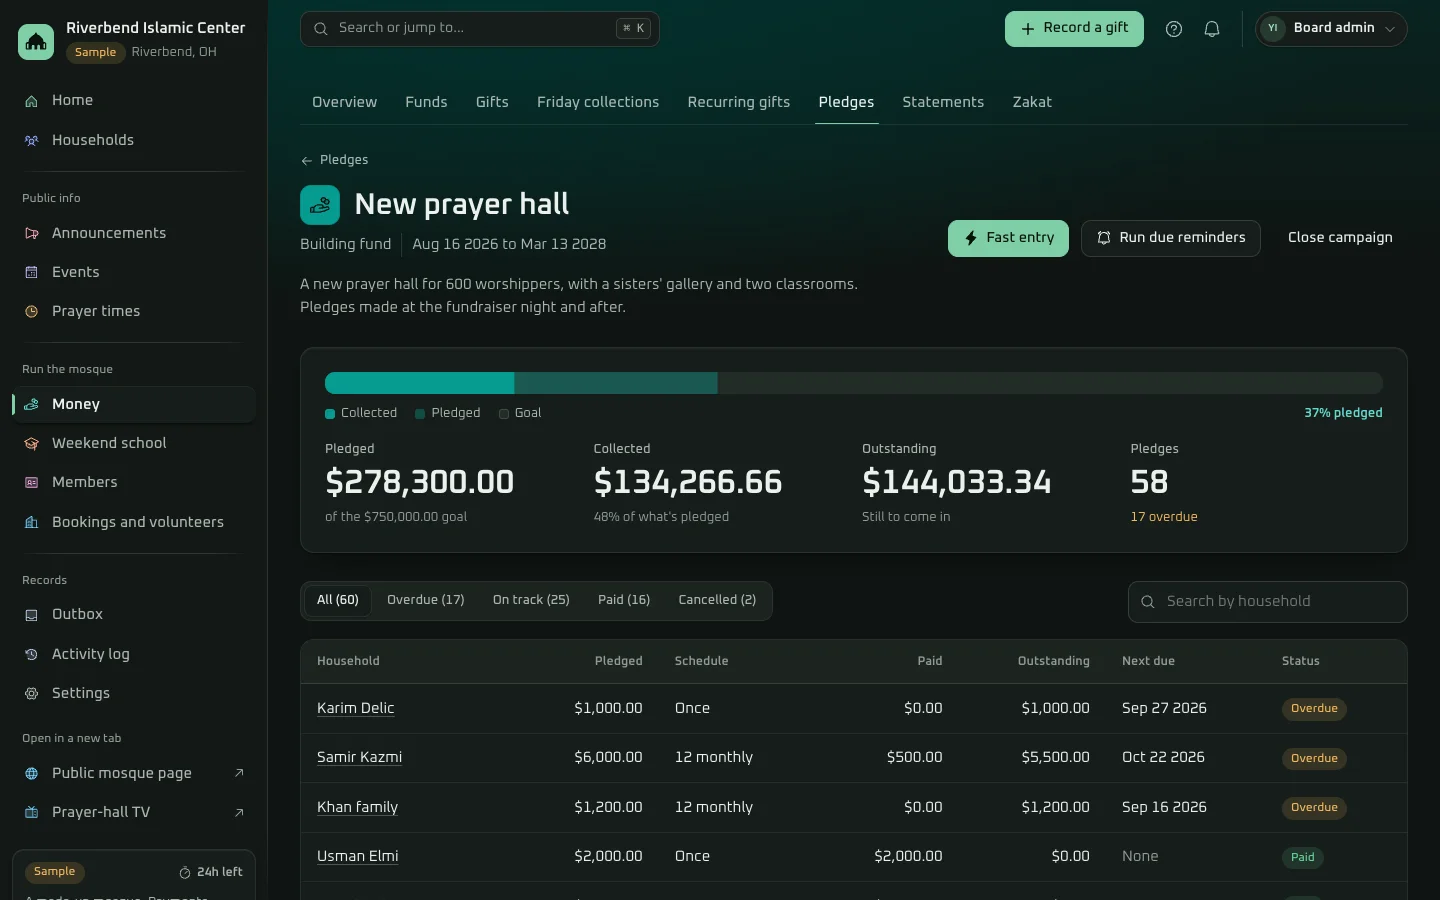This screenshot has width=1440, height=900.
Task: Click the Paid badge in Usman Elmi row
Action: click(1303, 857)
